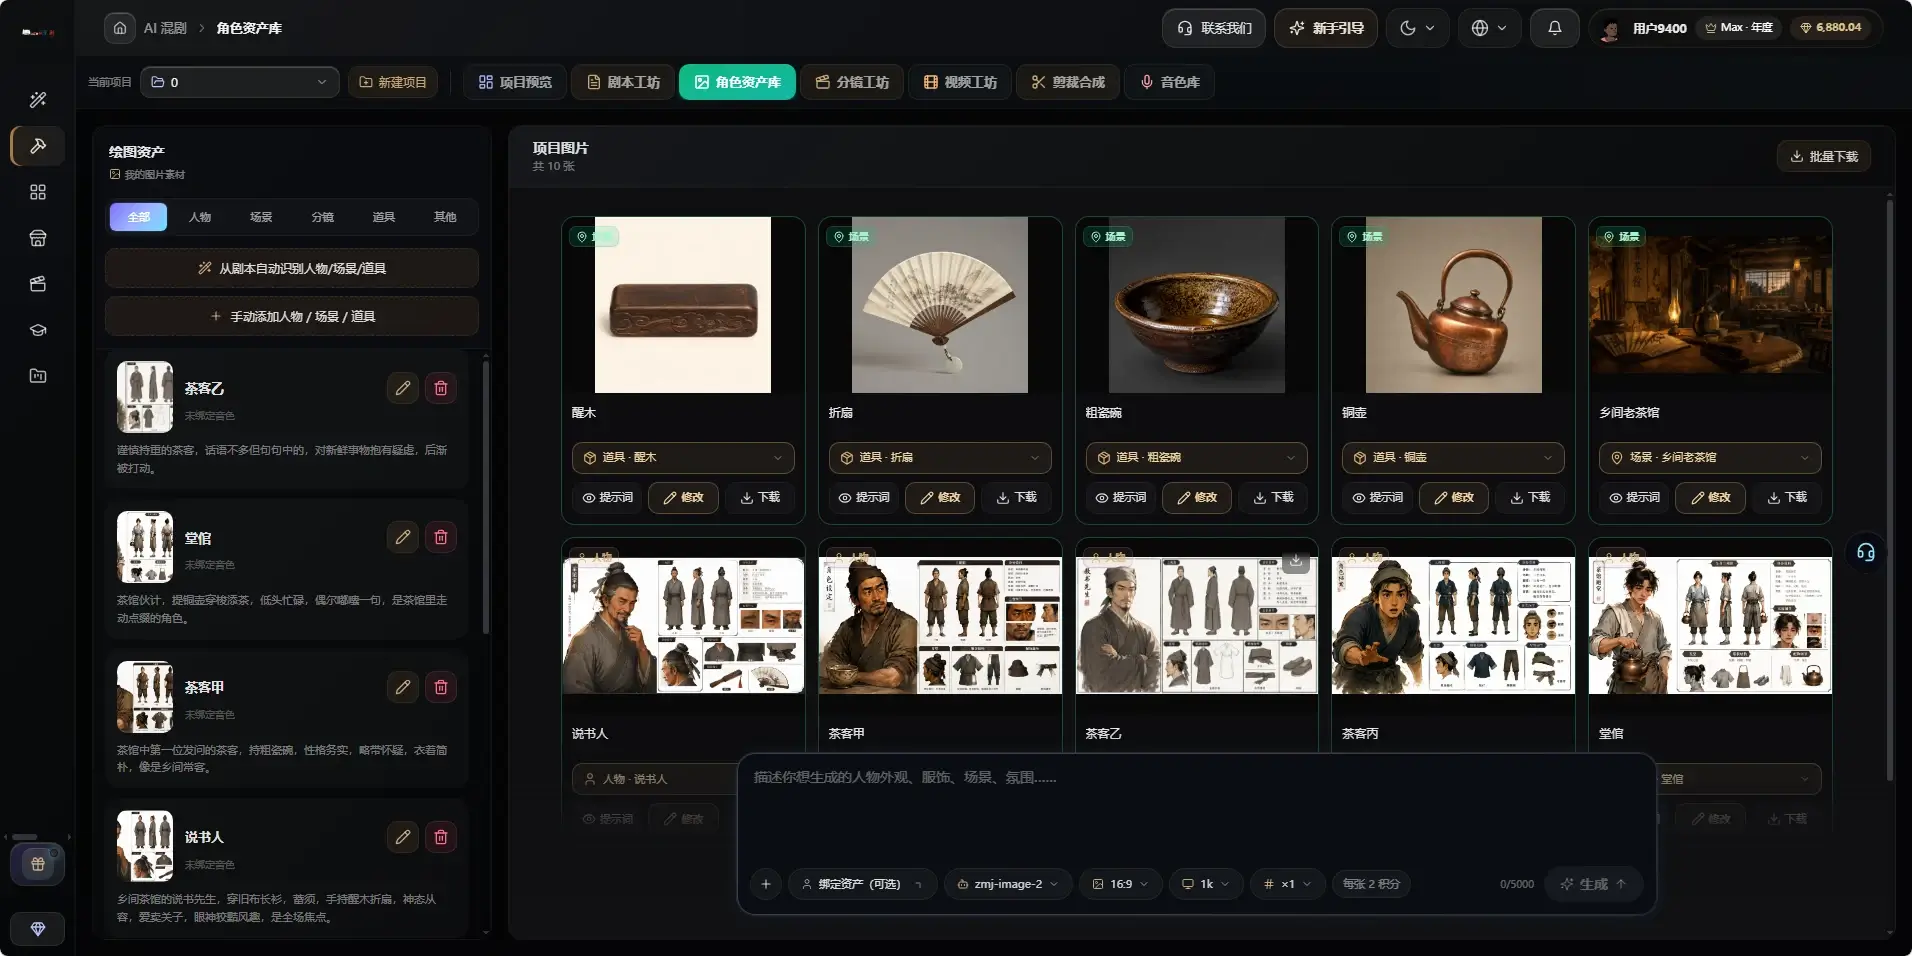Screen dimensions: 1912x956
Task: Click the pencil icon for 说书人 in the asset list
Action: tap(403, 837)
